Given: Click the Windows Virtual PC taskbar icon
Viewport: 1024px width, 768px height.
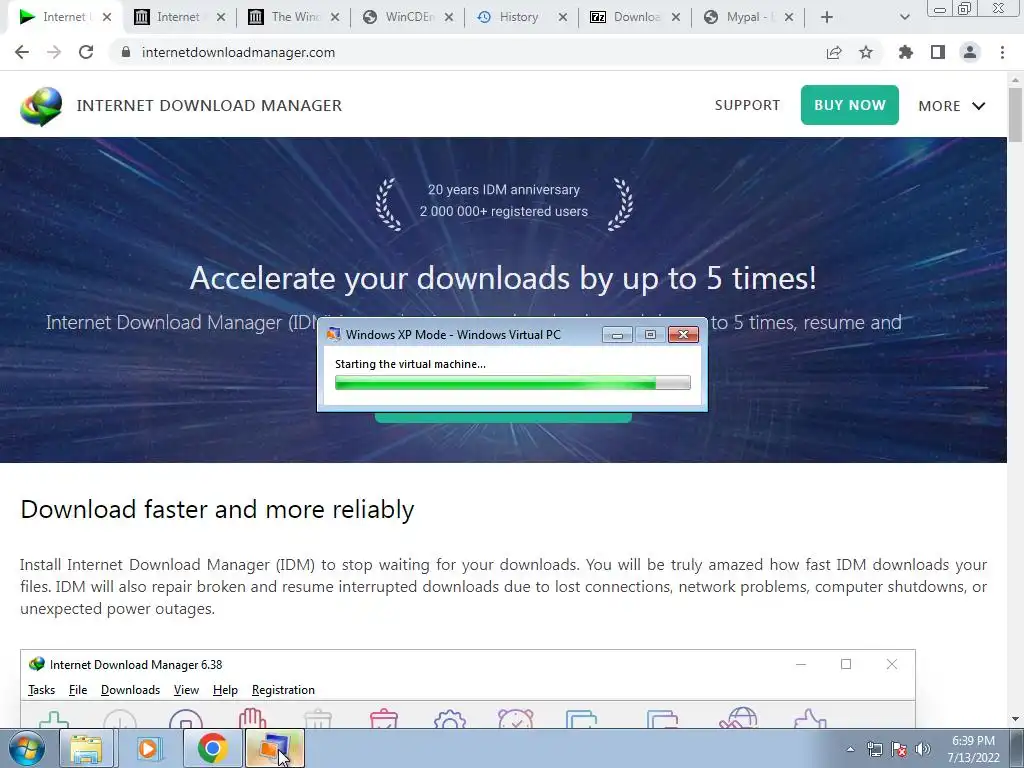Looking at the screenshot, I should pos(275,749).
